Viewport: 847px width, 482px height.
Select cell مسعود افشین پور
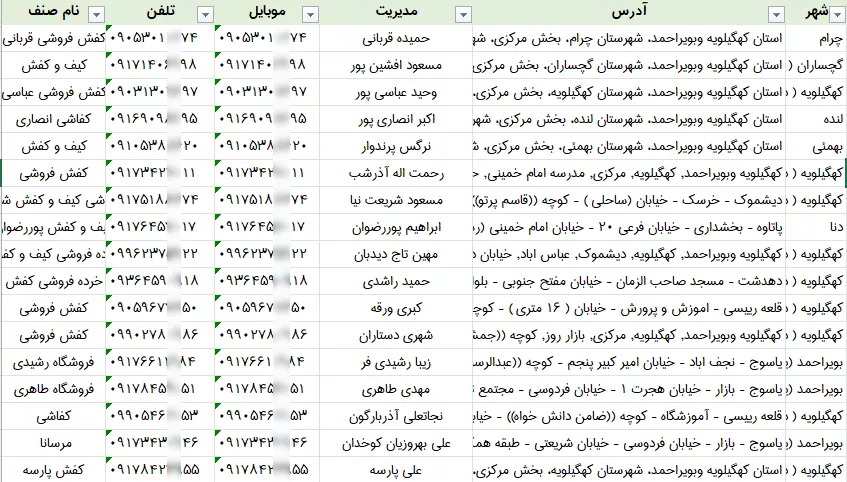[x=396, y=65]
